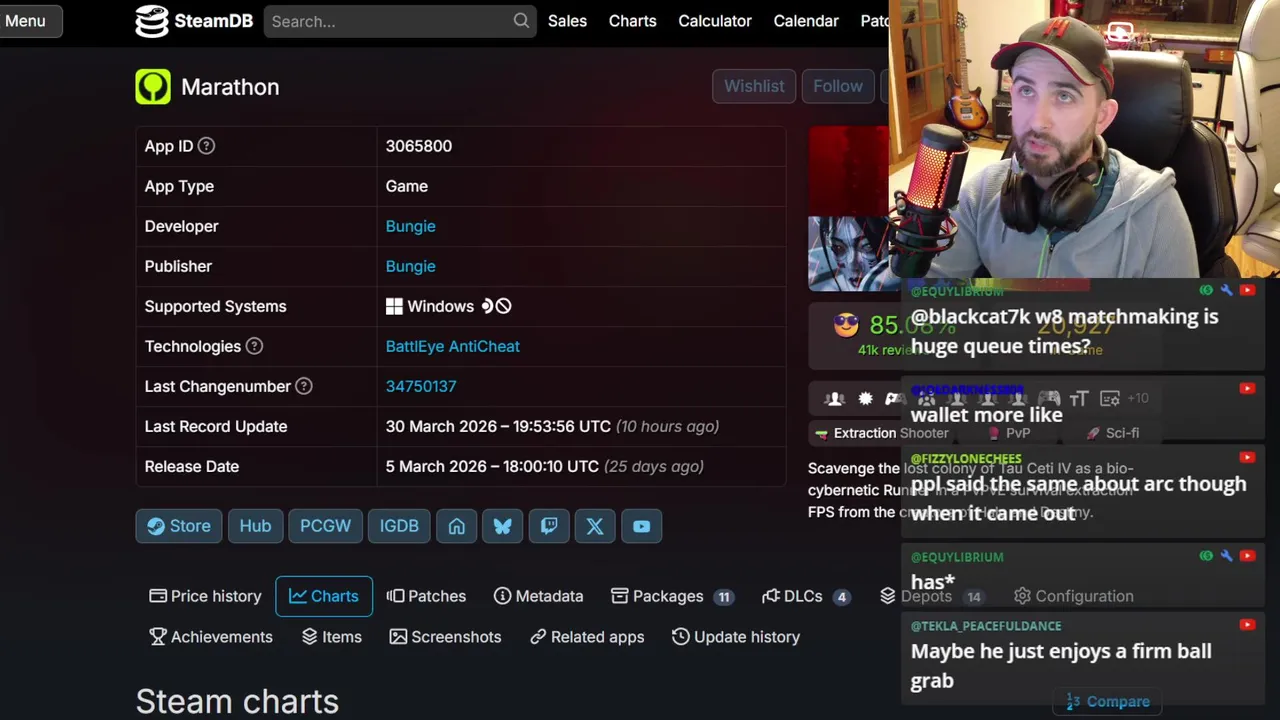The height and width of the screenshot is (720, 1280).
Task: Click the SteamDB logo icon
Action: (x=152, y=21)
